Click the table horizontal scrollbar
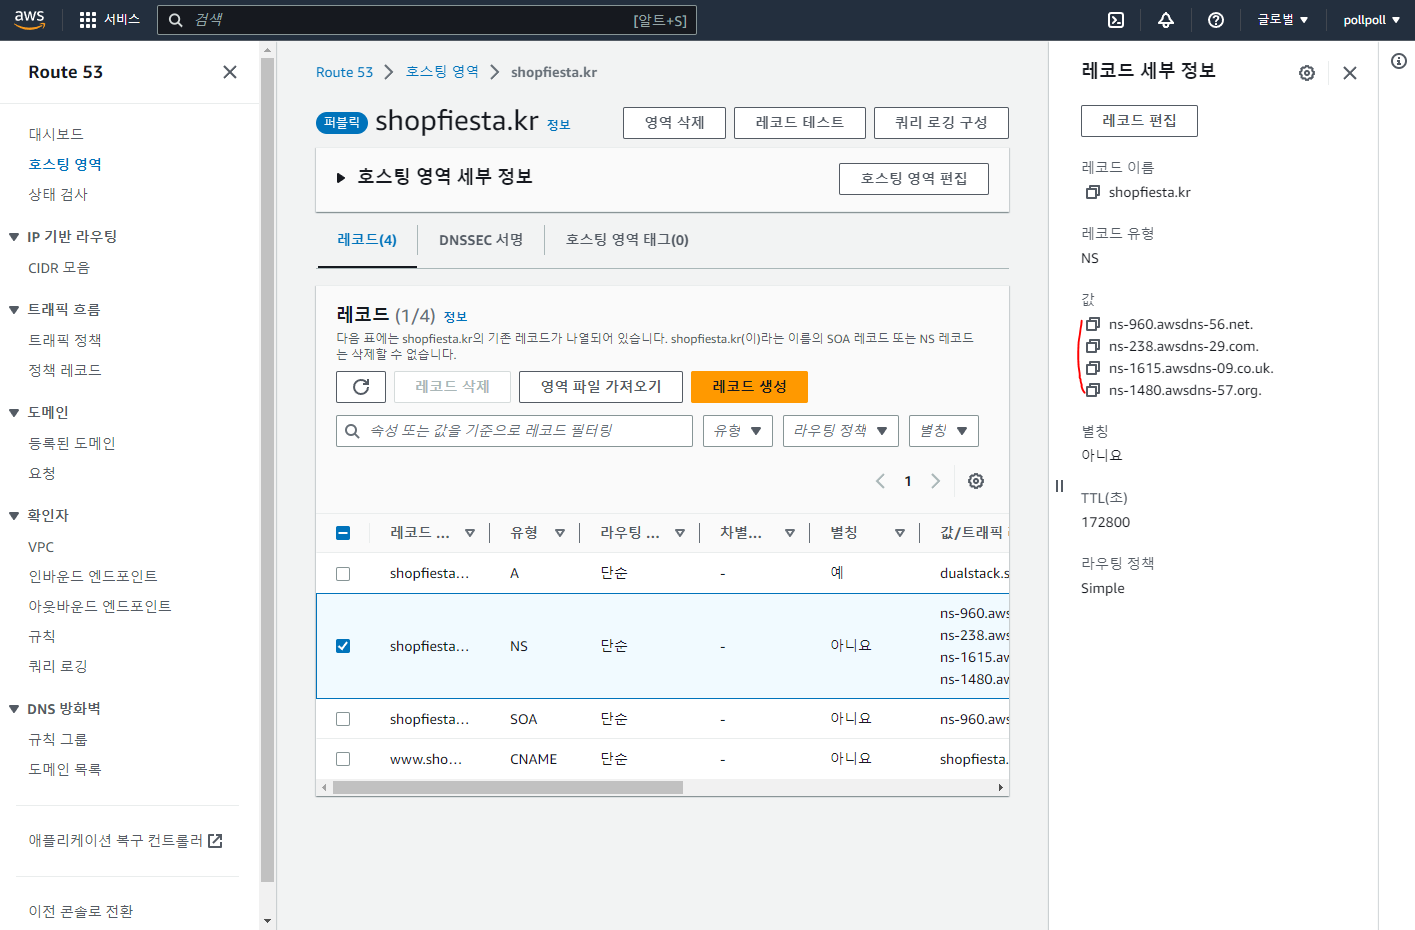 coord(508,788)
